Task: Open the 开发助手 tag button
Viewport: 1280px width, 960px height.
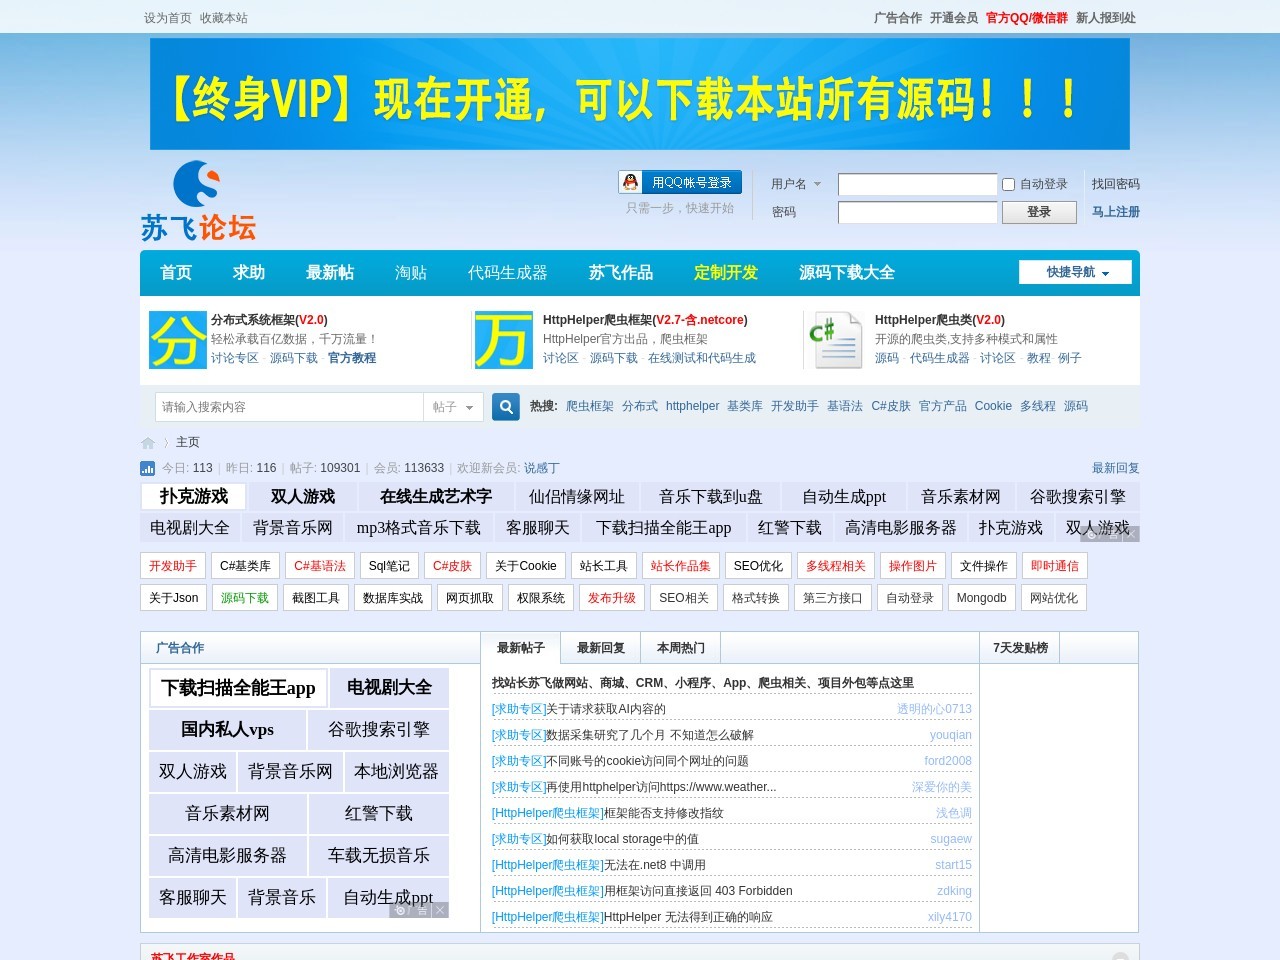Action: 173,566
